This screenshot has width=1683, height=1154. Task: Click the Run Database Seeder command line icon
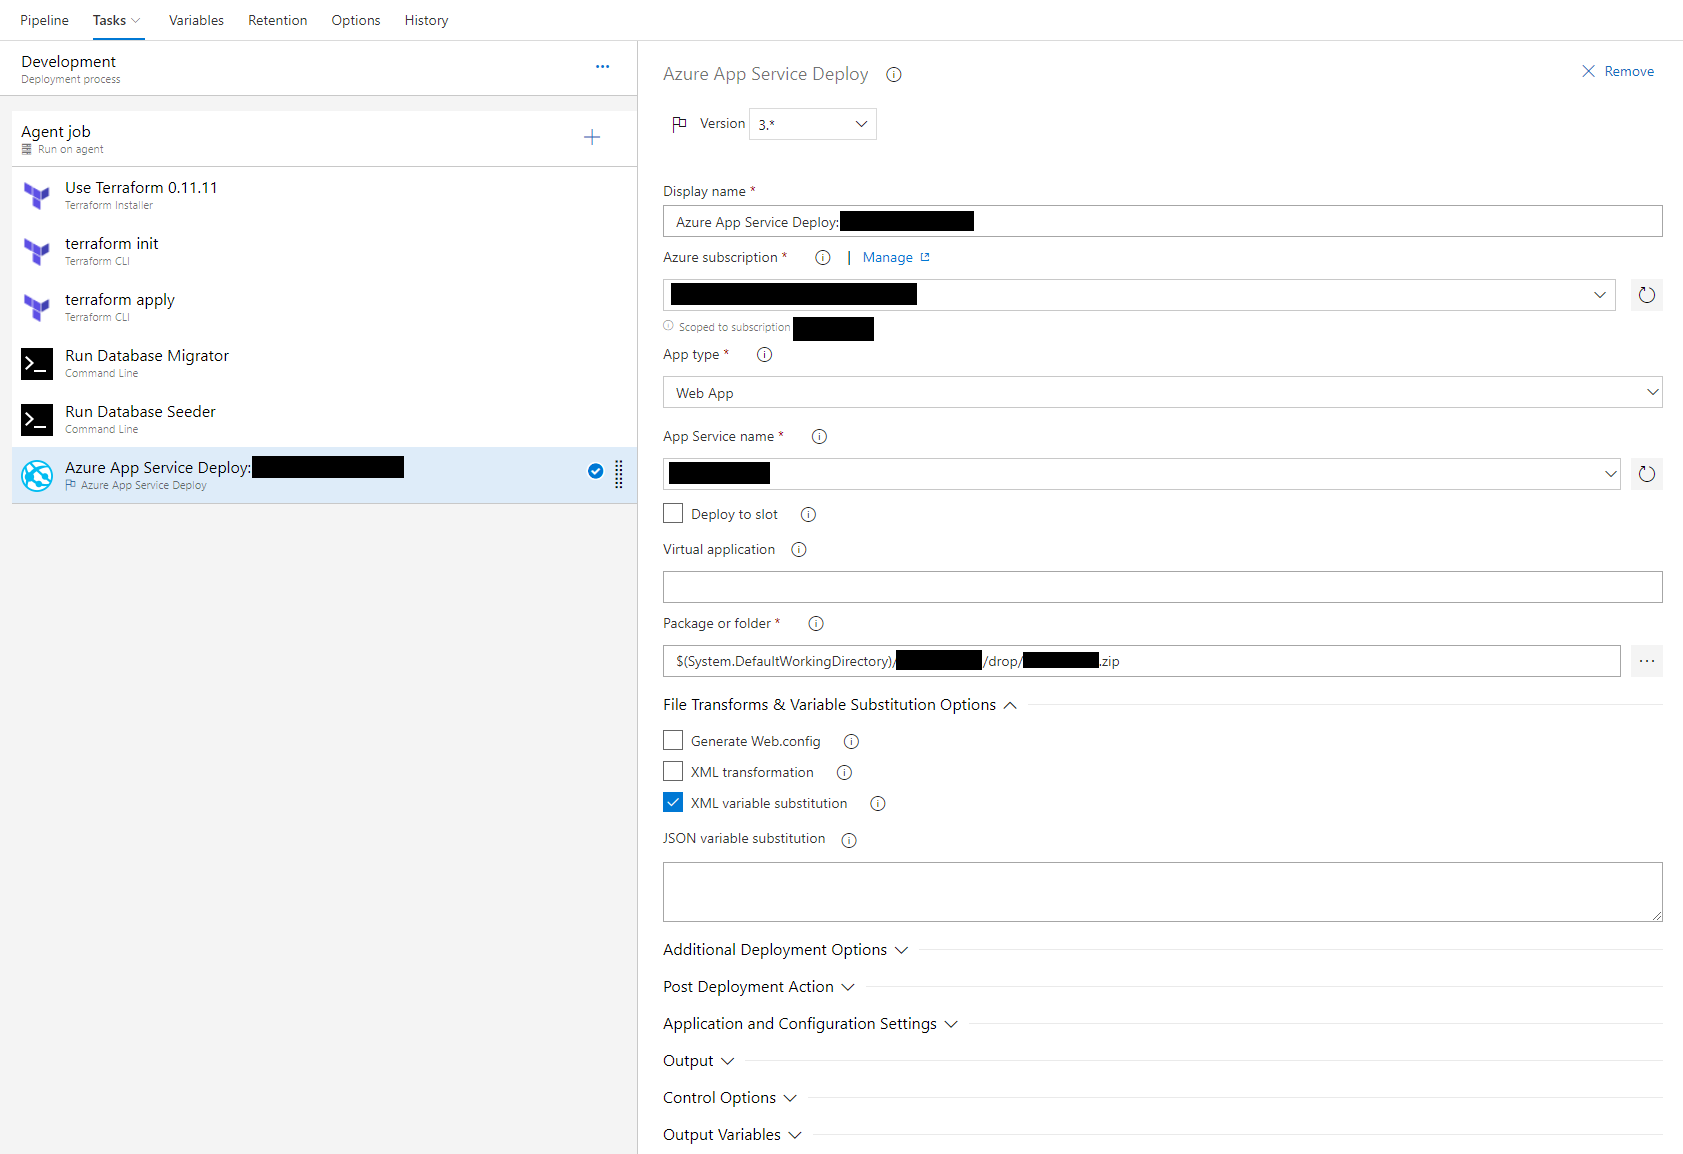point(37,420)
